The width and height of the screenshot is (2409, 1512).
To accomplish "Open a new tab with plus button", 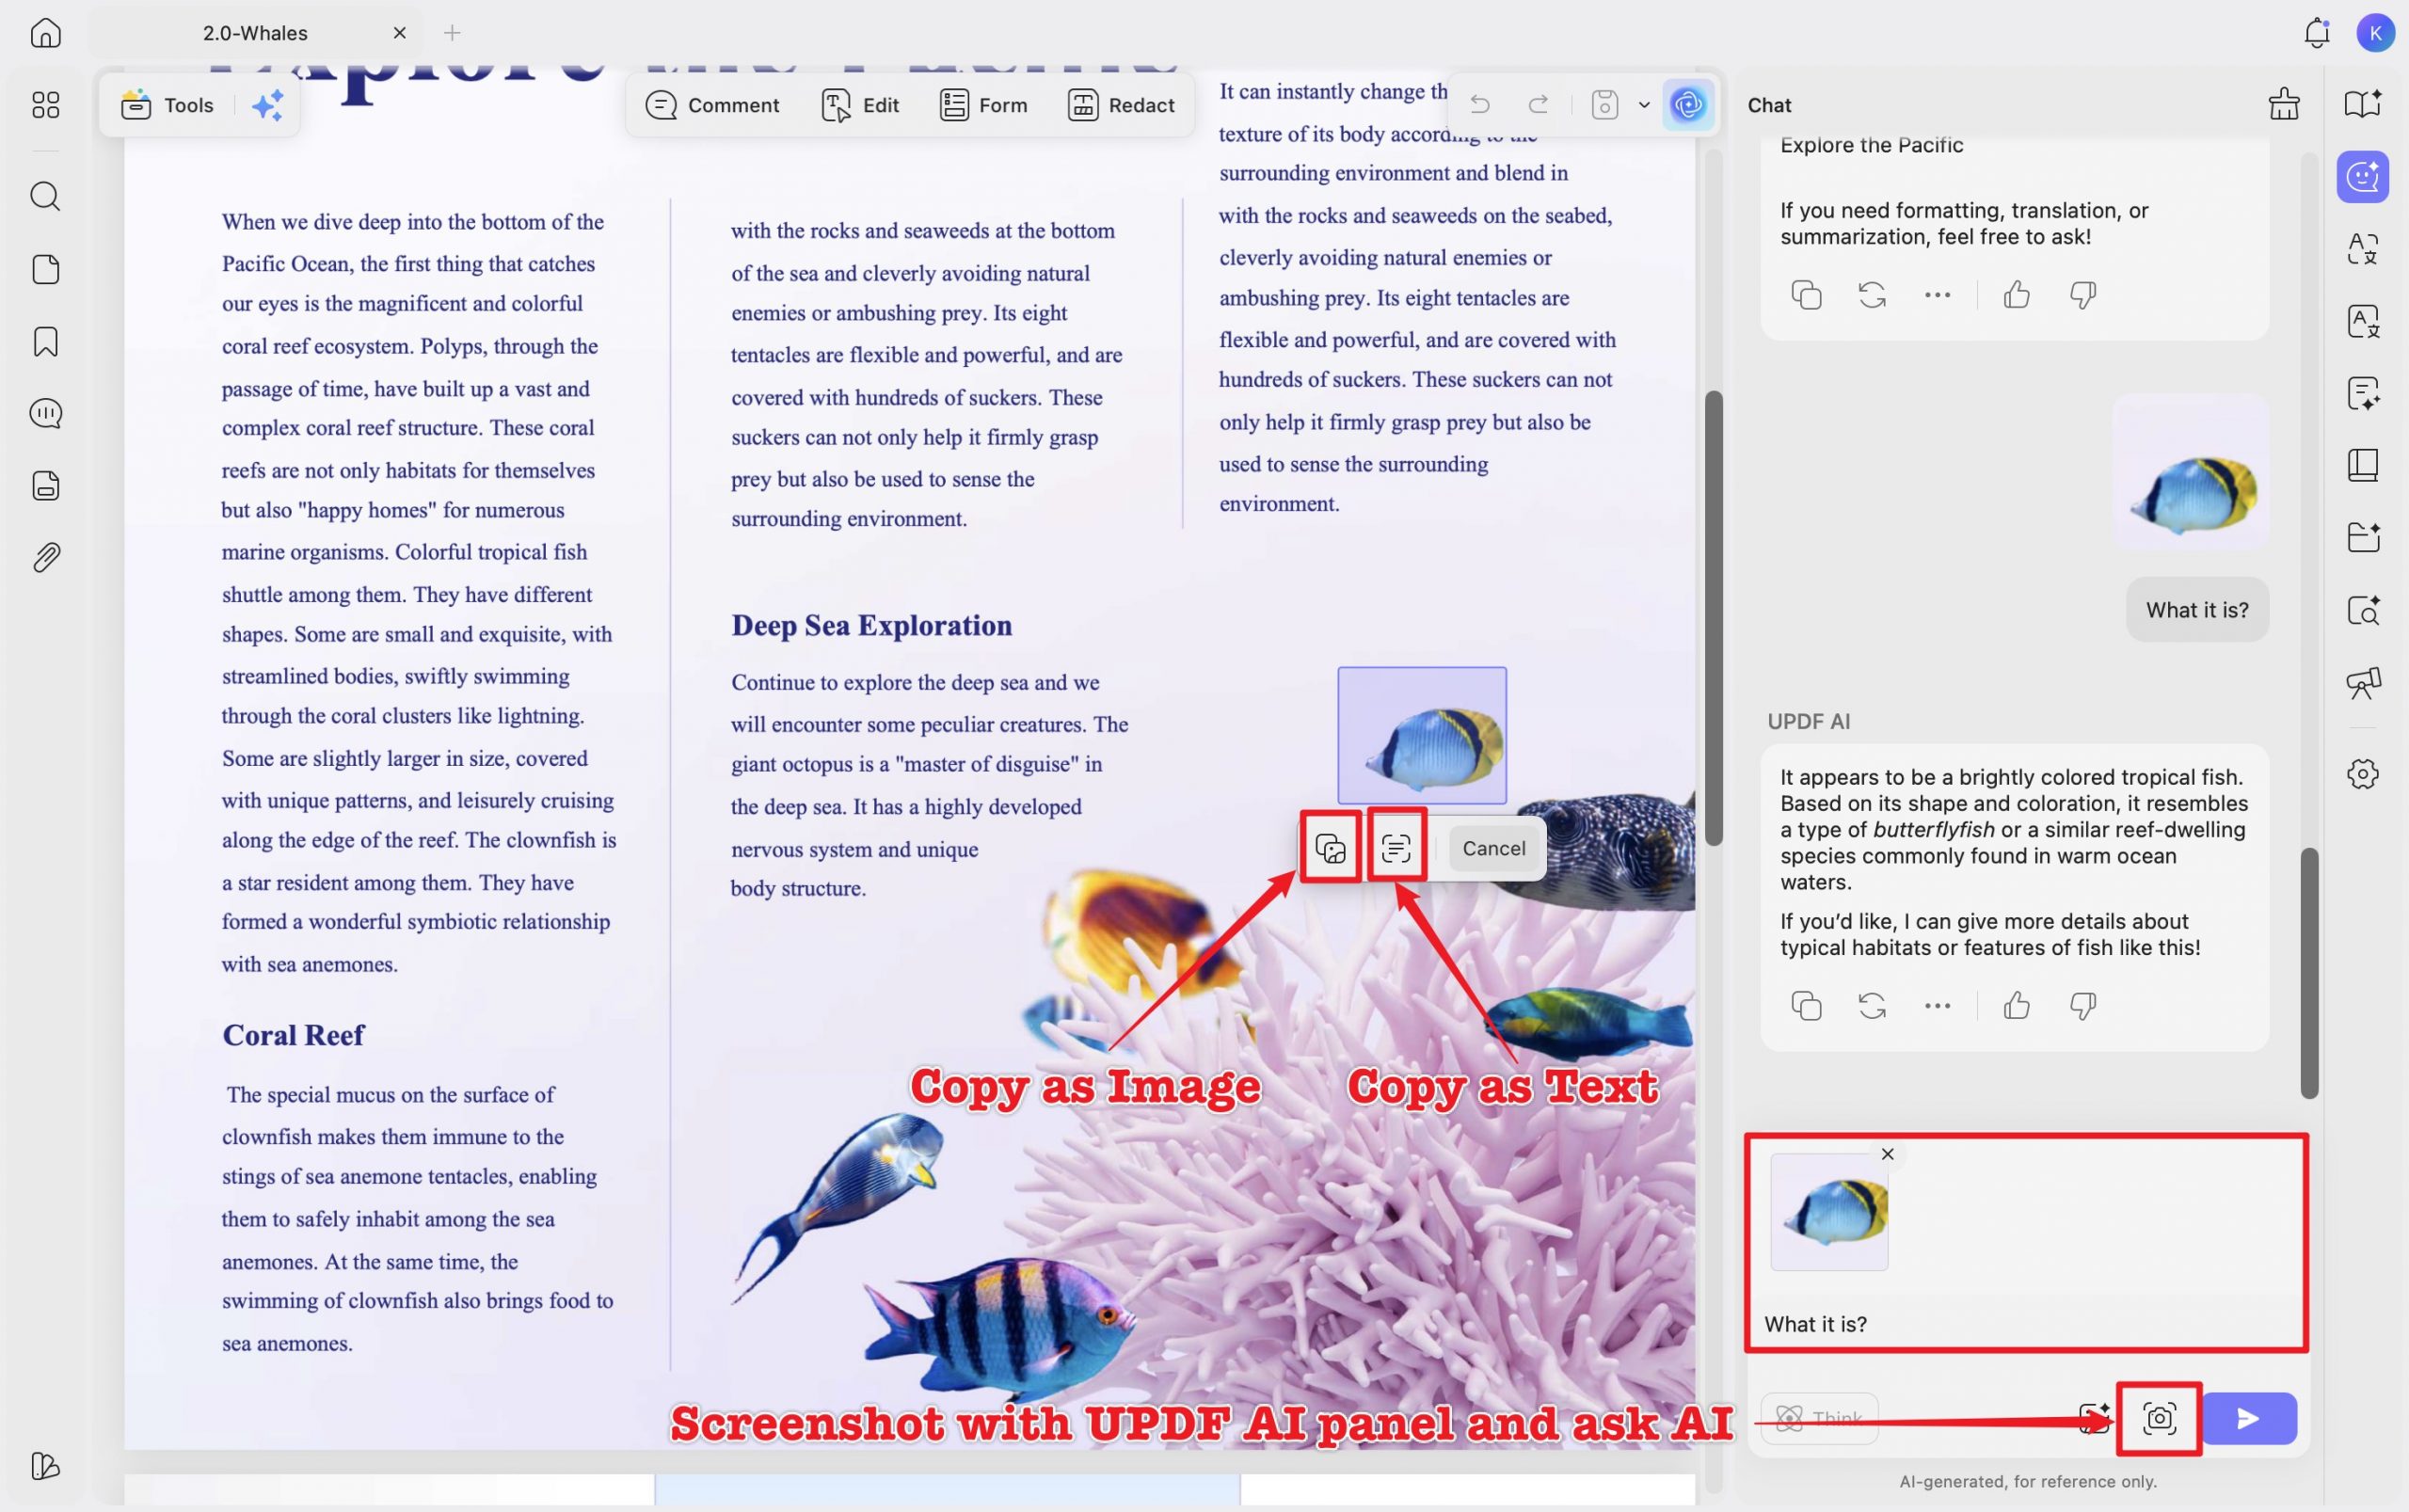I will 452,33.
